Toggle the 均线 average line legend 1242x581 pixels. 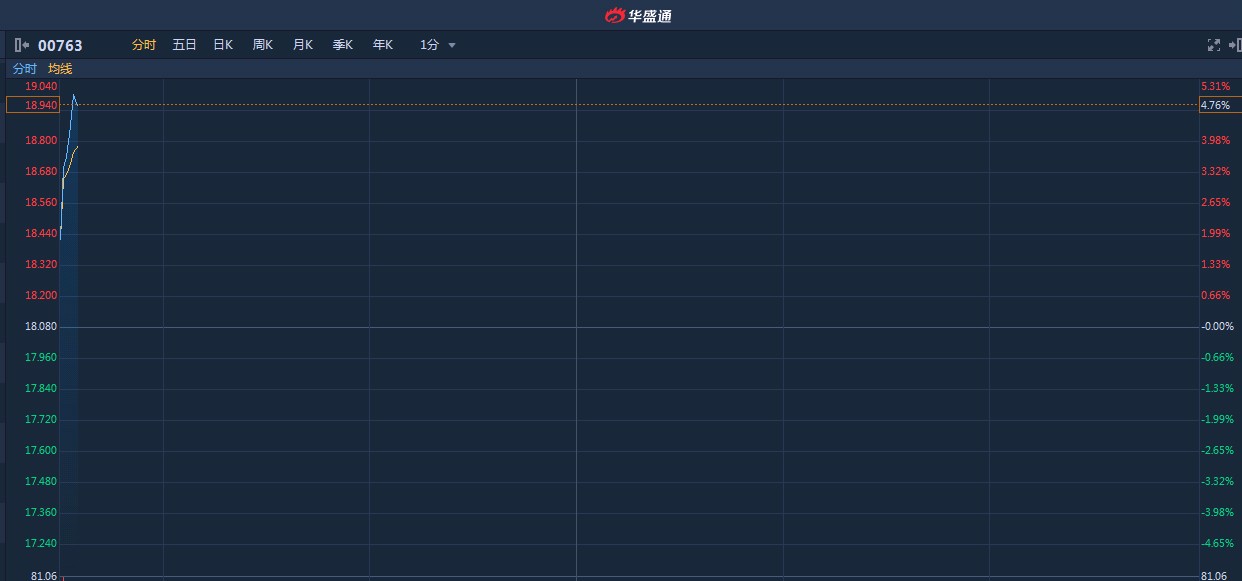coord(60,69)
